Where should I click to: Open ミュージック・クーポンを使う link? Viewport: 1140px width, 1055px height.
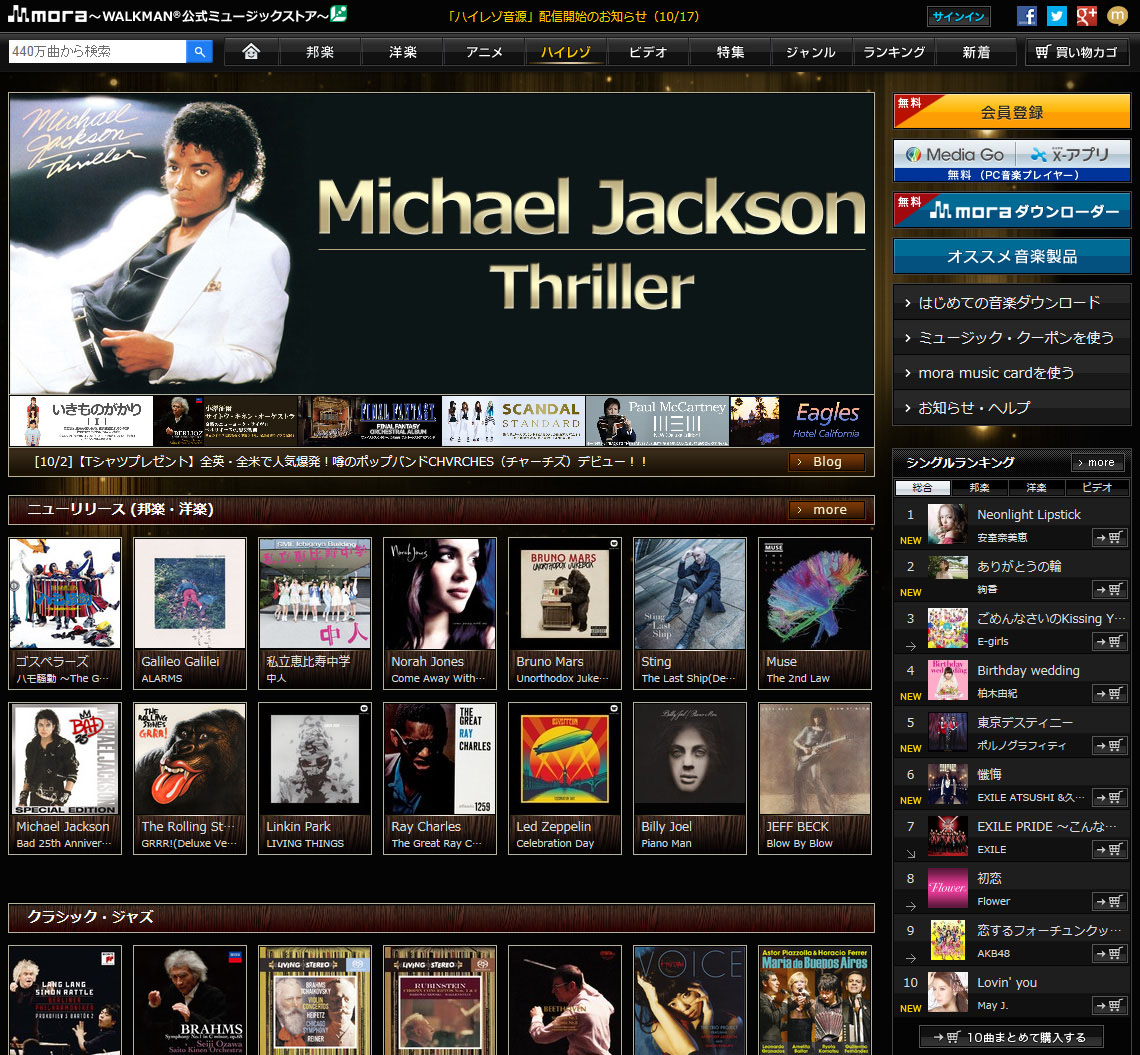point(1011,337)
